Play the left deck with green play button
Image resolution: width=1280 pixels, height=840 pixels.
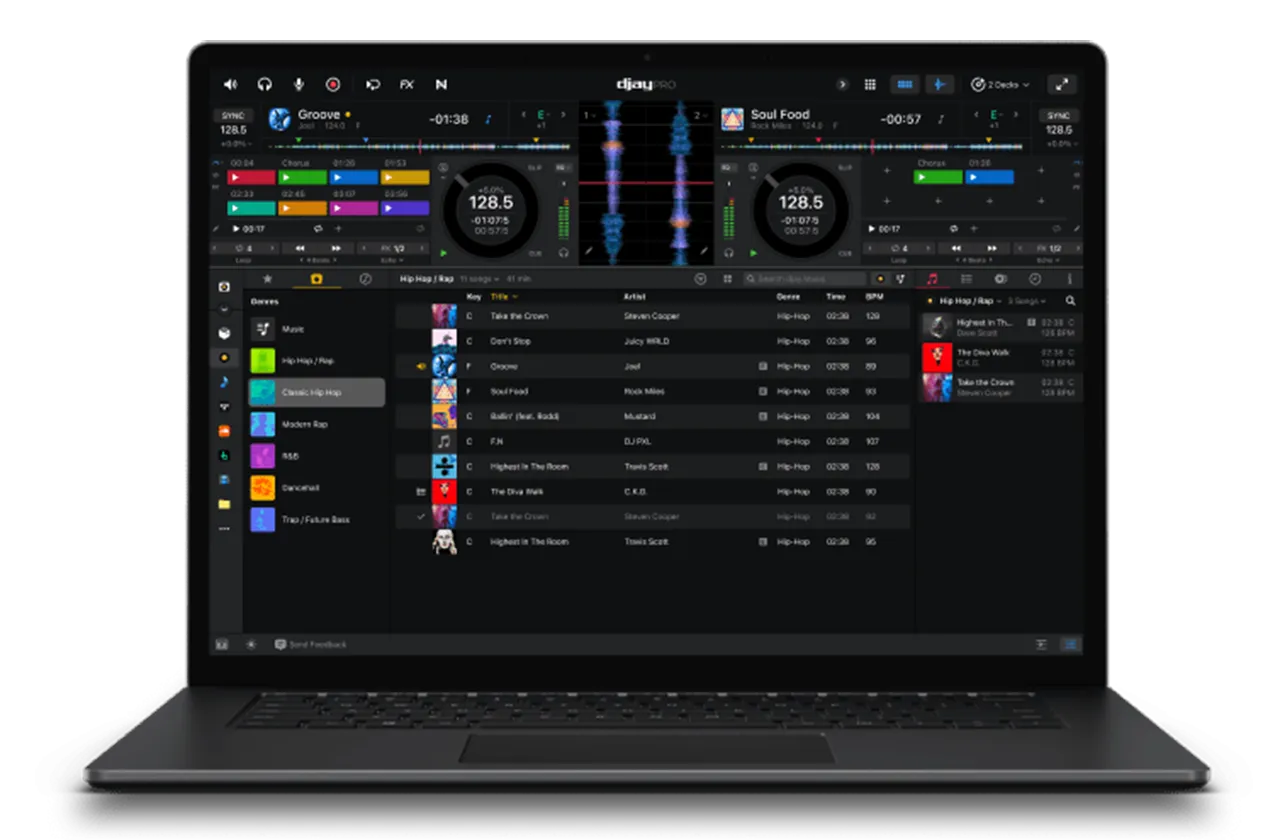click(x=444, y=253)
